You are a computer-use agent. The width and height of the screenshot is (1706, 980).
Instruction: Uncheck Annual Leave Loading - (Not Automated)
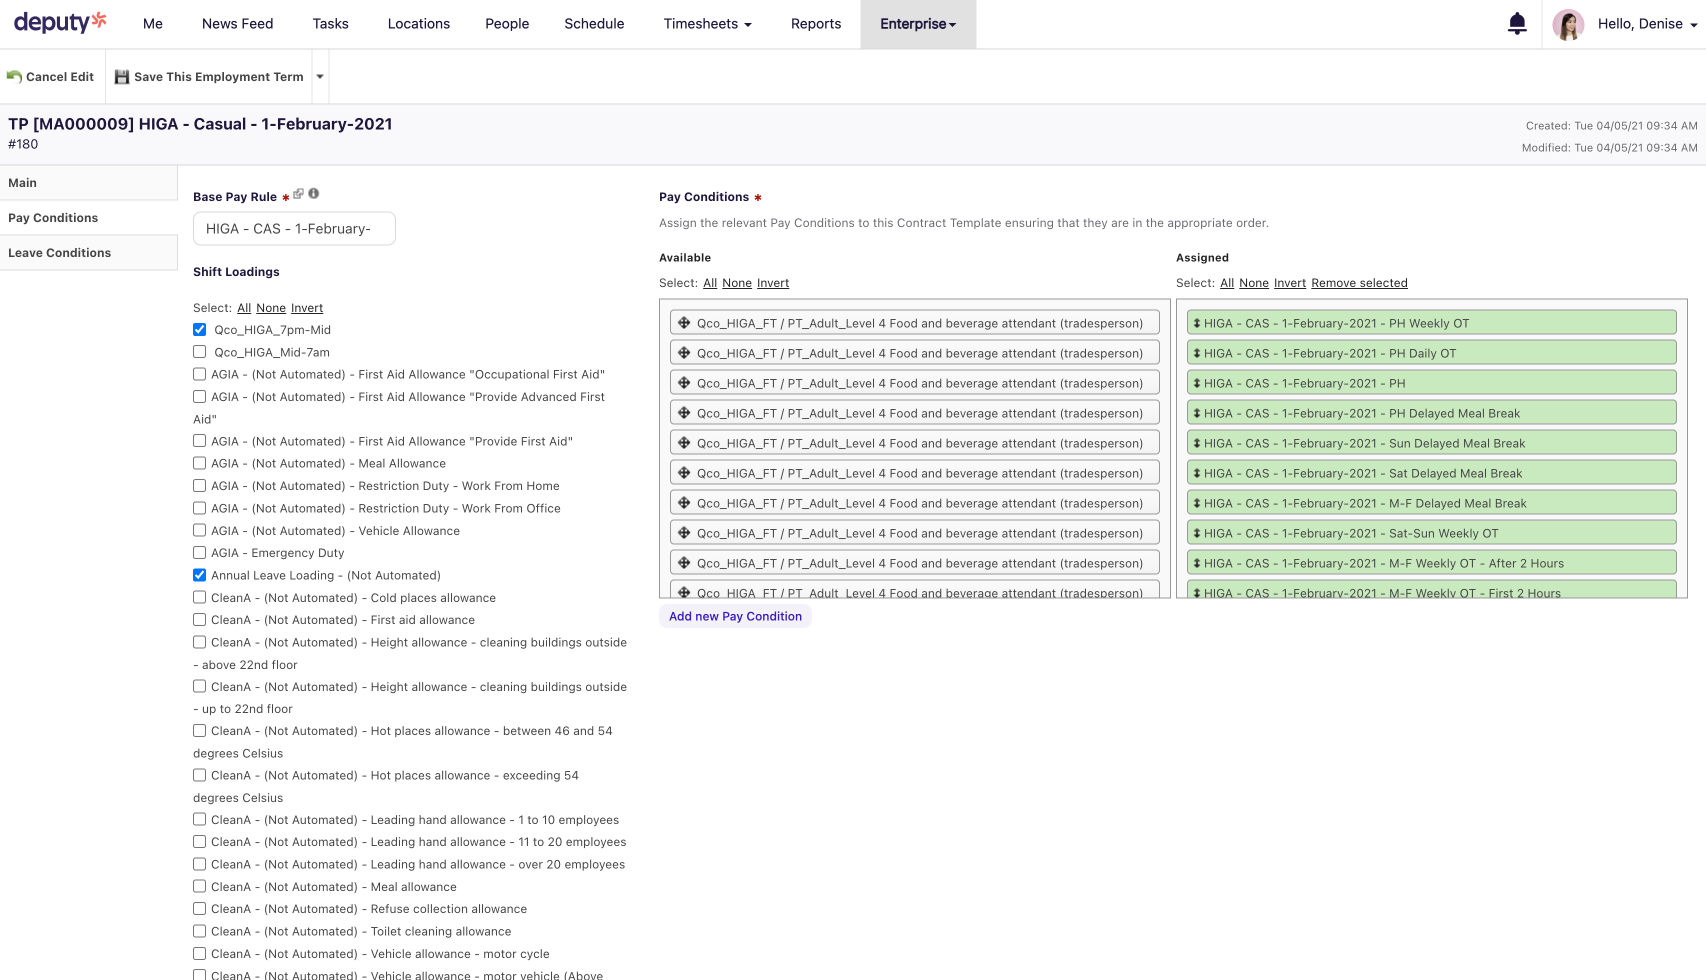[200, 575]
